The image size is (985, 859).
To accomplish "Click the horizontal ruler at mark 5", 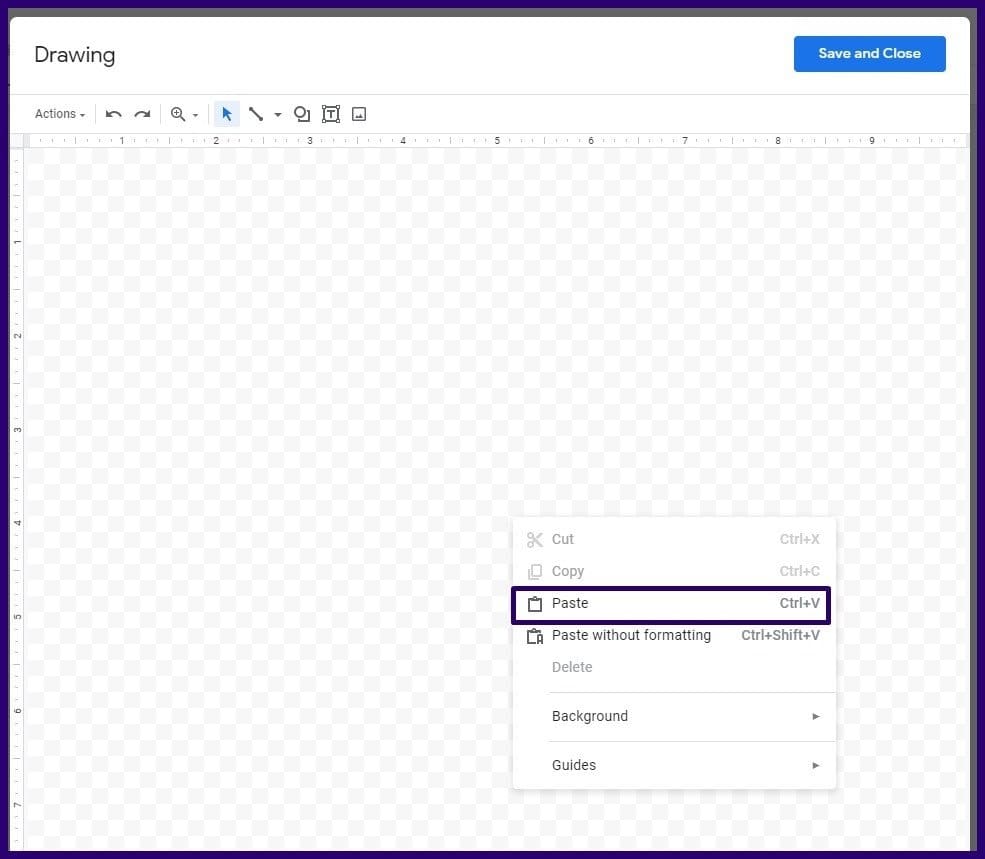I will tap(497, 141).
